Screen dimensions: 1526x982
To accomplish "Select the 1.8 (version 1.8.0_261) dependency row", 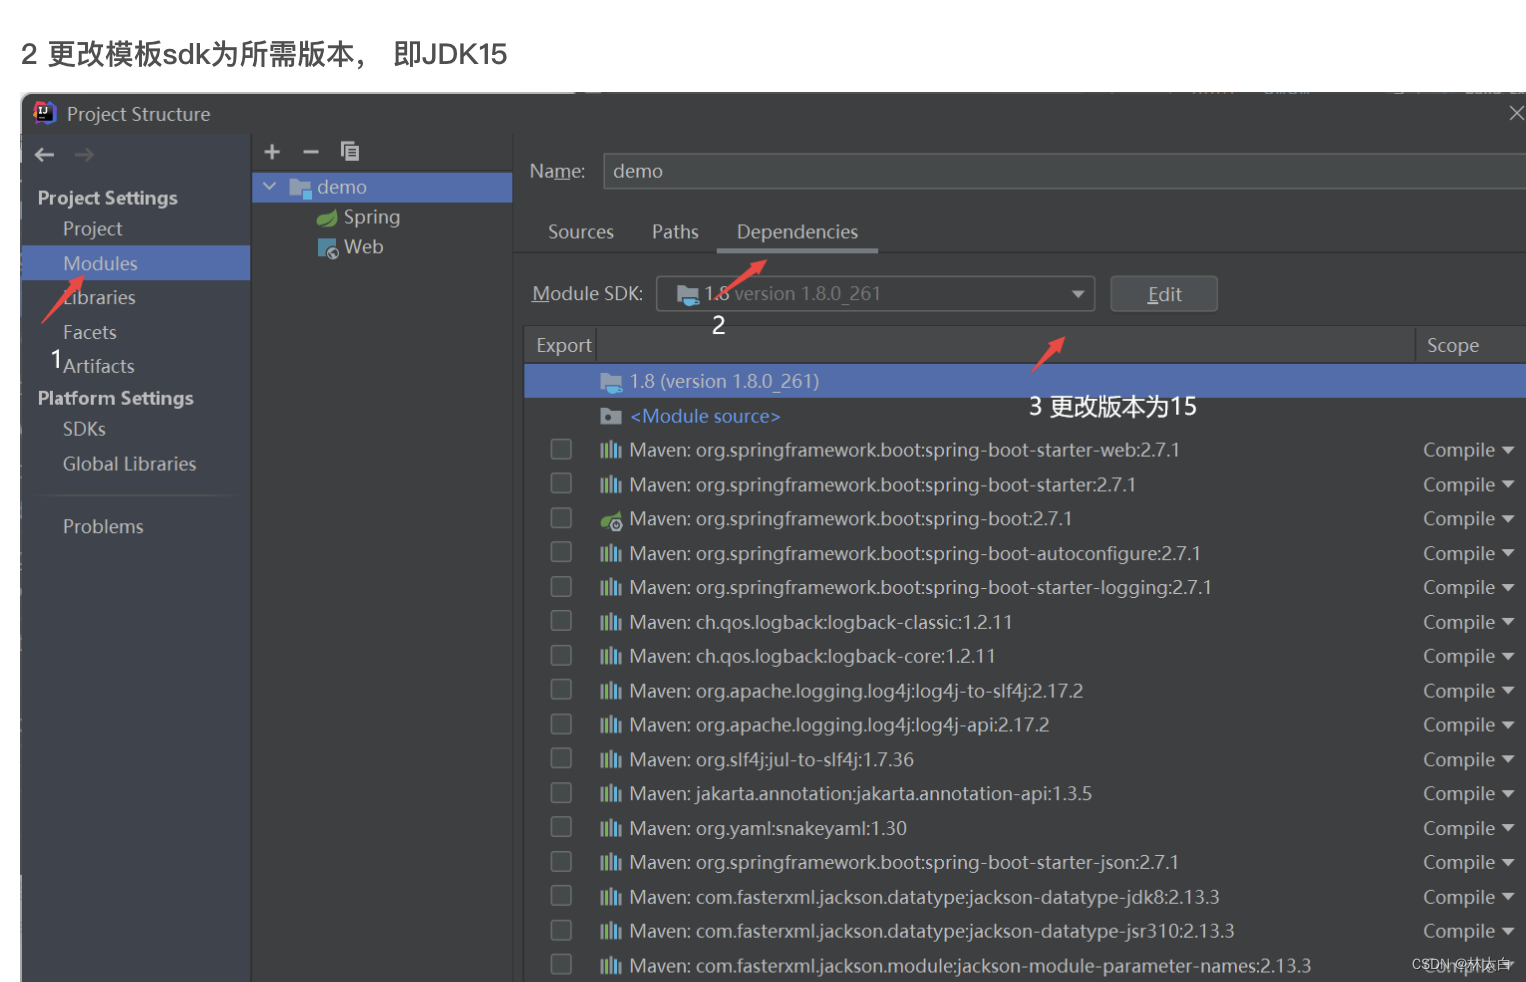I will point(1025,381).
